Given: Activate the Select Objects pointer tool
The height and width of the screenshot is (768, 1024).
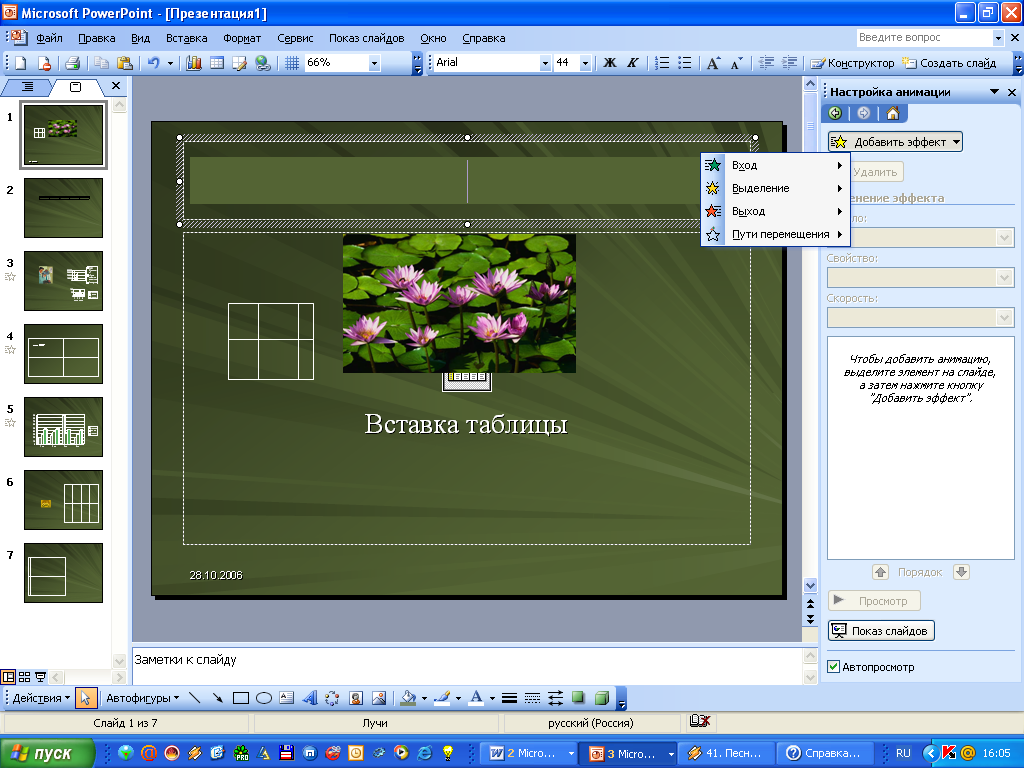Looking at the screenshot, I should pyautogui.click(x=85, y=698).
